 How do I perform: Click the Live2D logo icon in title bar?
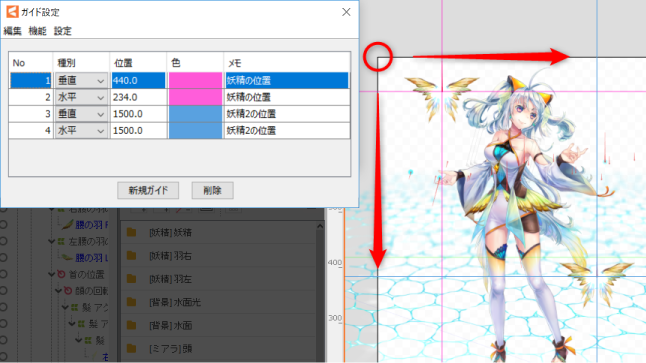click(12, 12)
